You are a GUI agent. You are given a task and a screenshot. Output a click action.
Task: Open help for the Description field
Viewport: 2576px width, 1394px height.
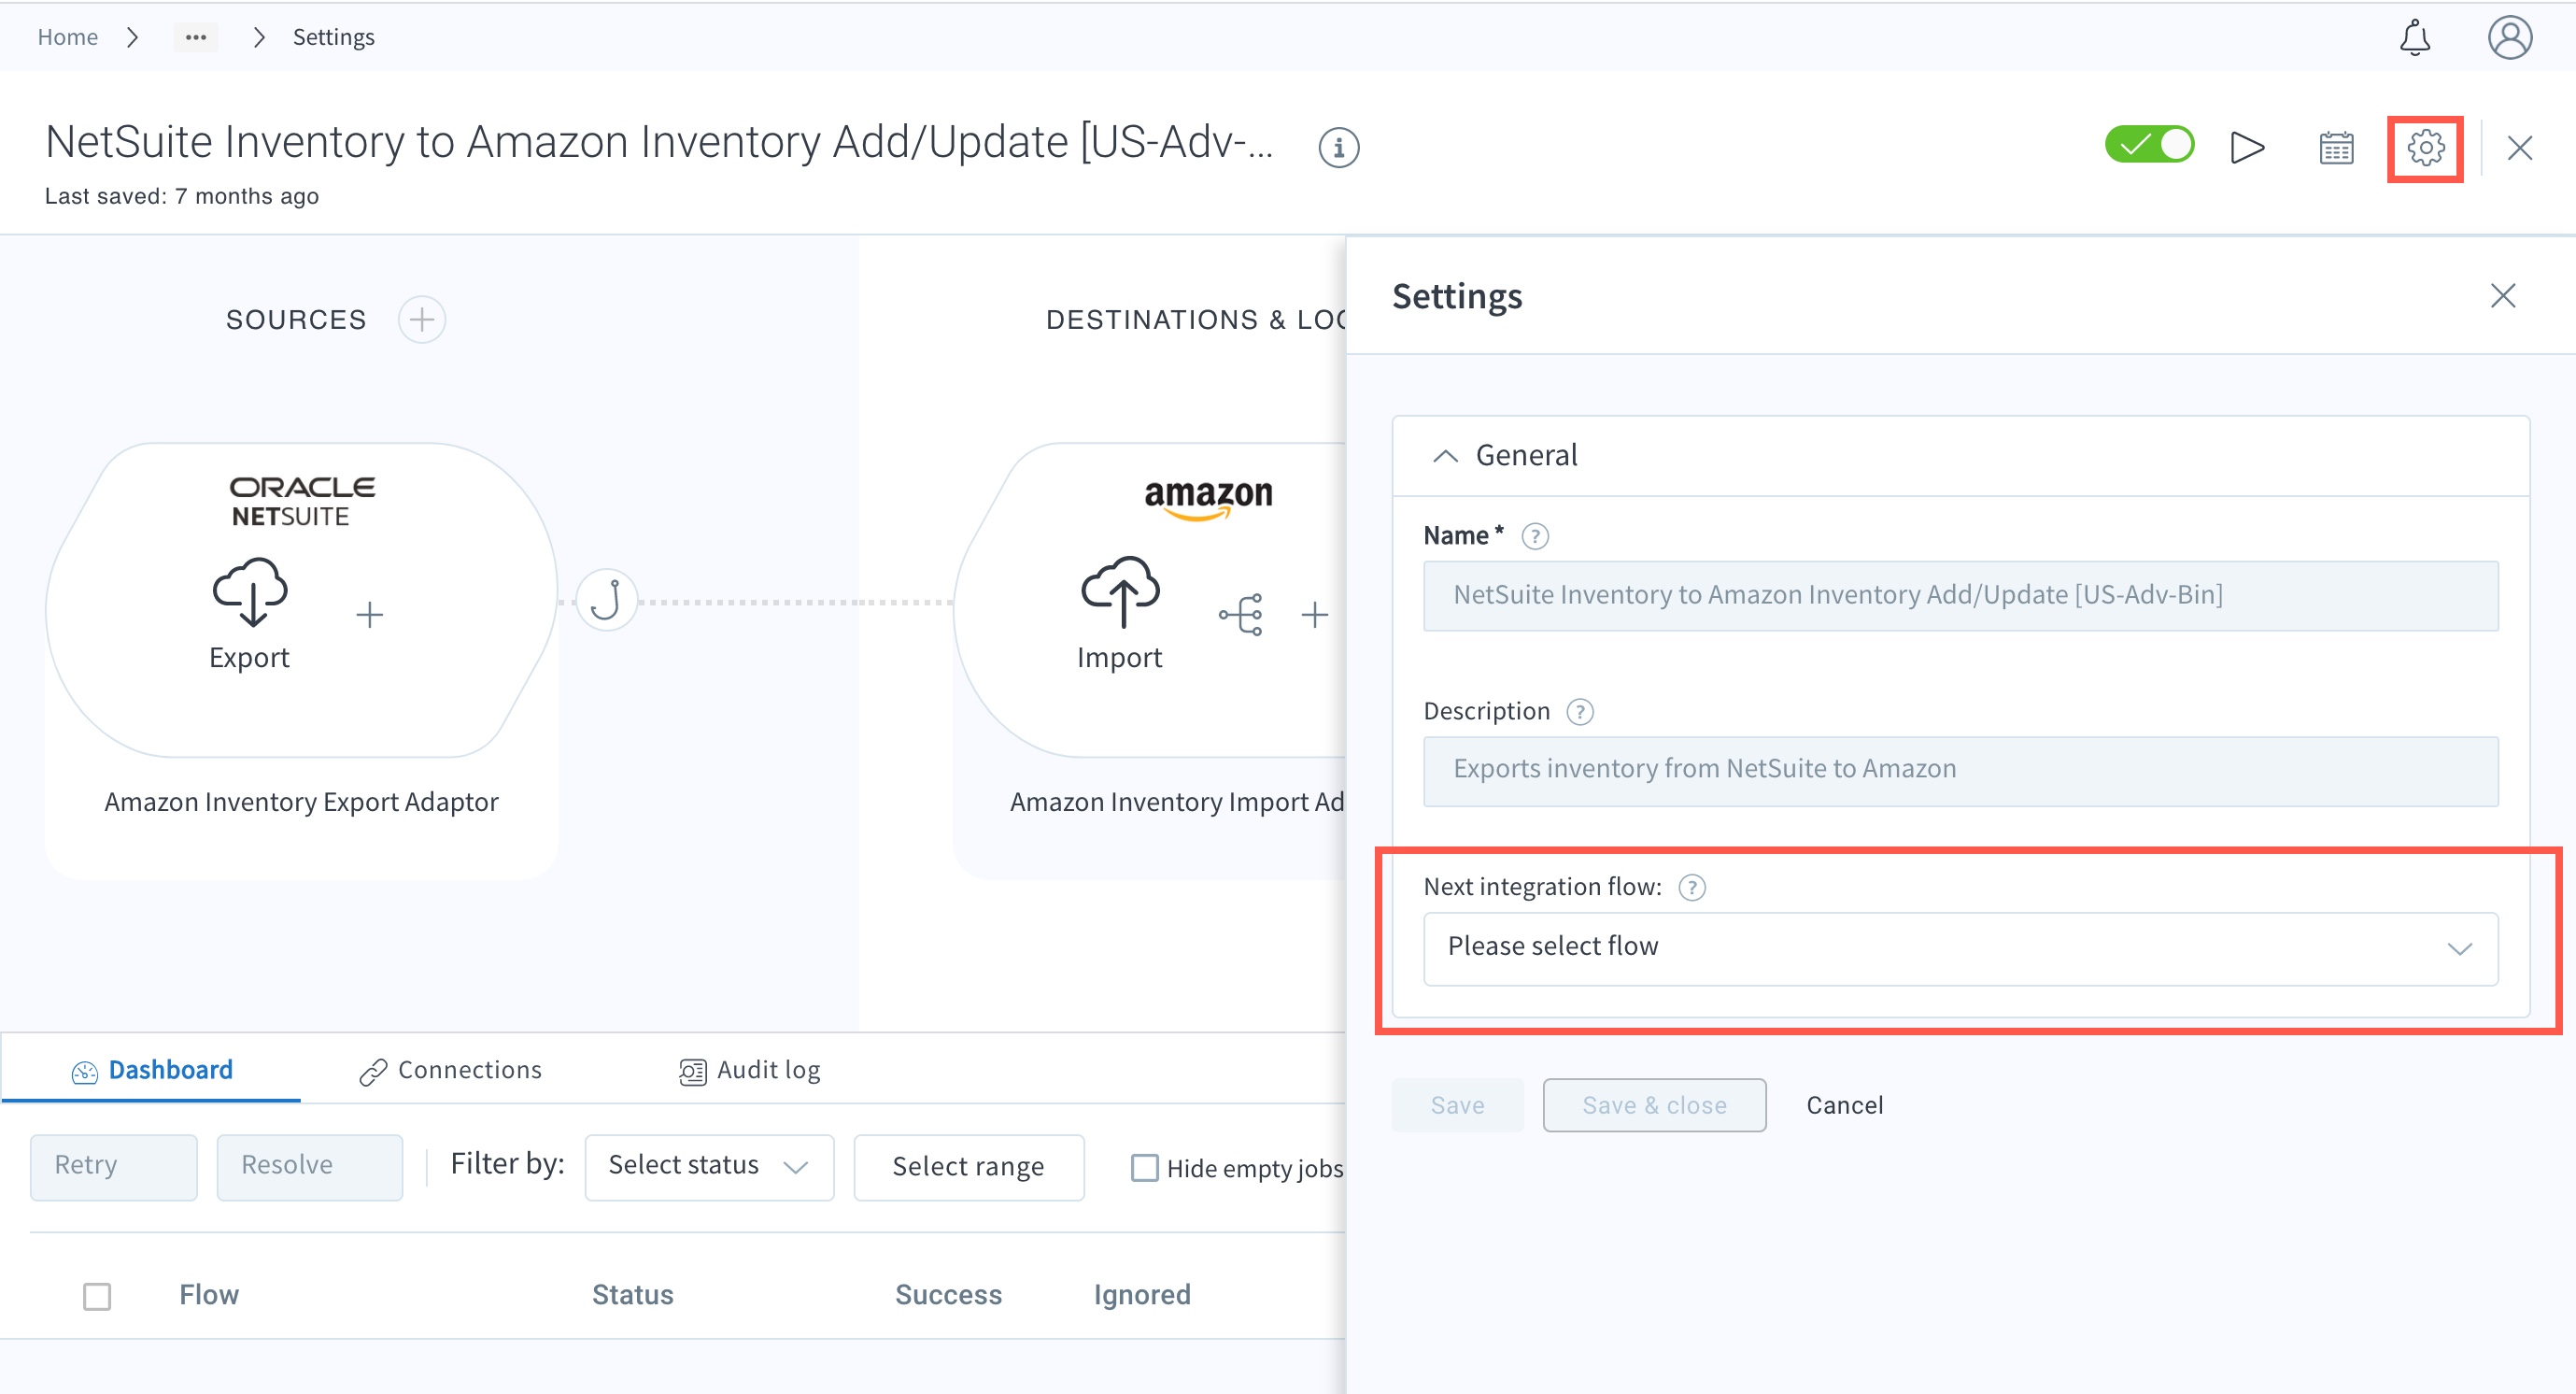1579,712
